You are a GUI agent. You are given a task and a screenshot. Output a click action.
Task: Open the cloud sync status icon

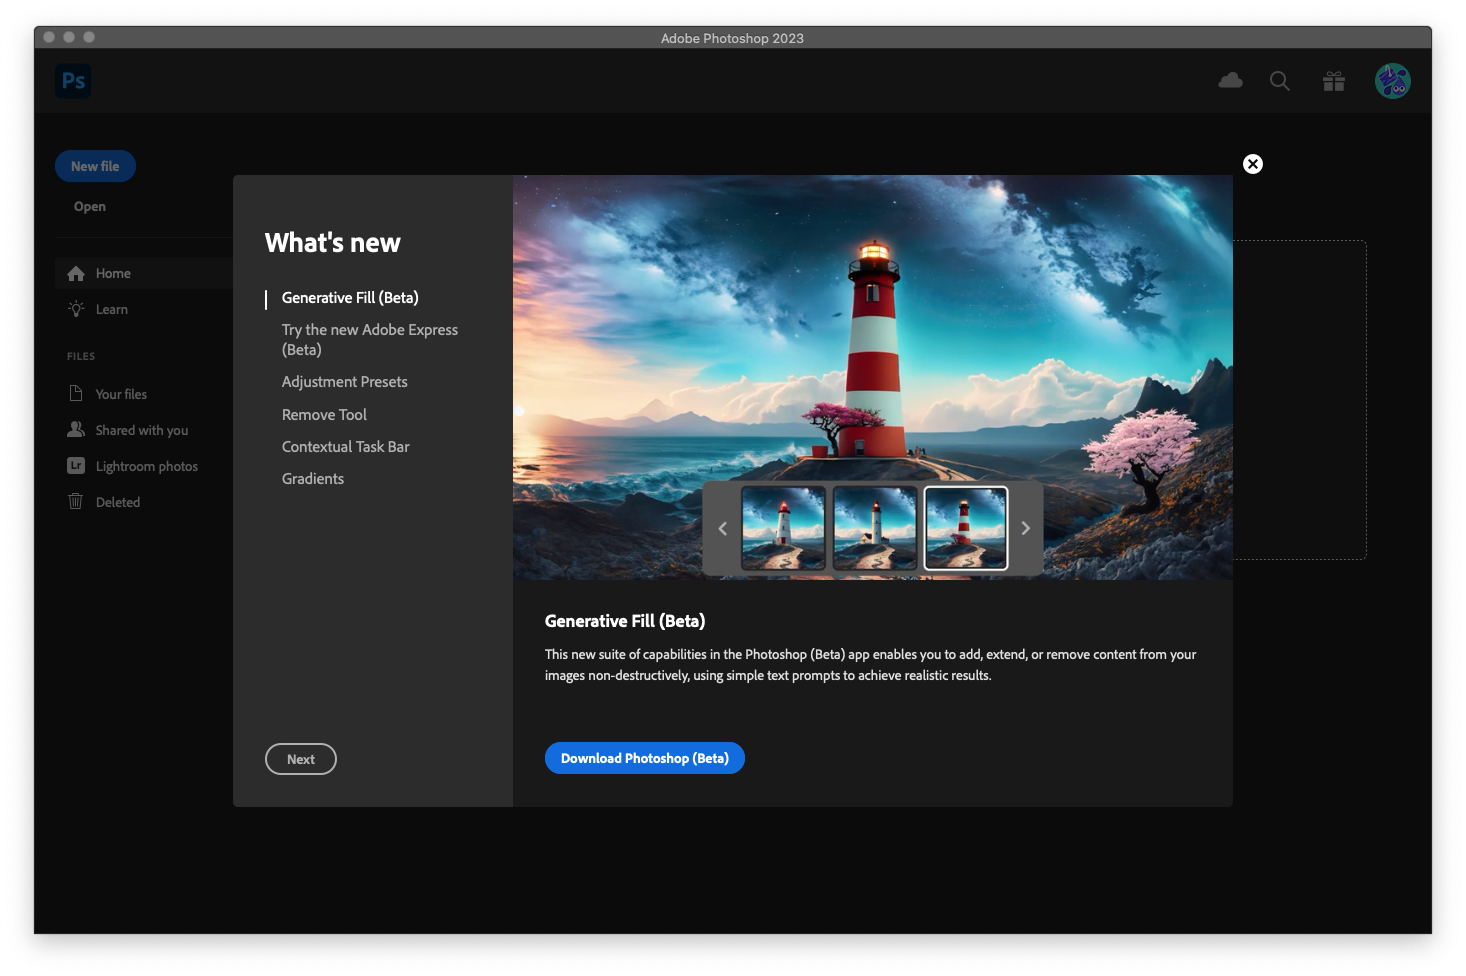[x=1230, y=80]
